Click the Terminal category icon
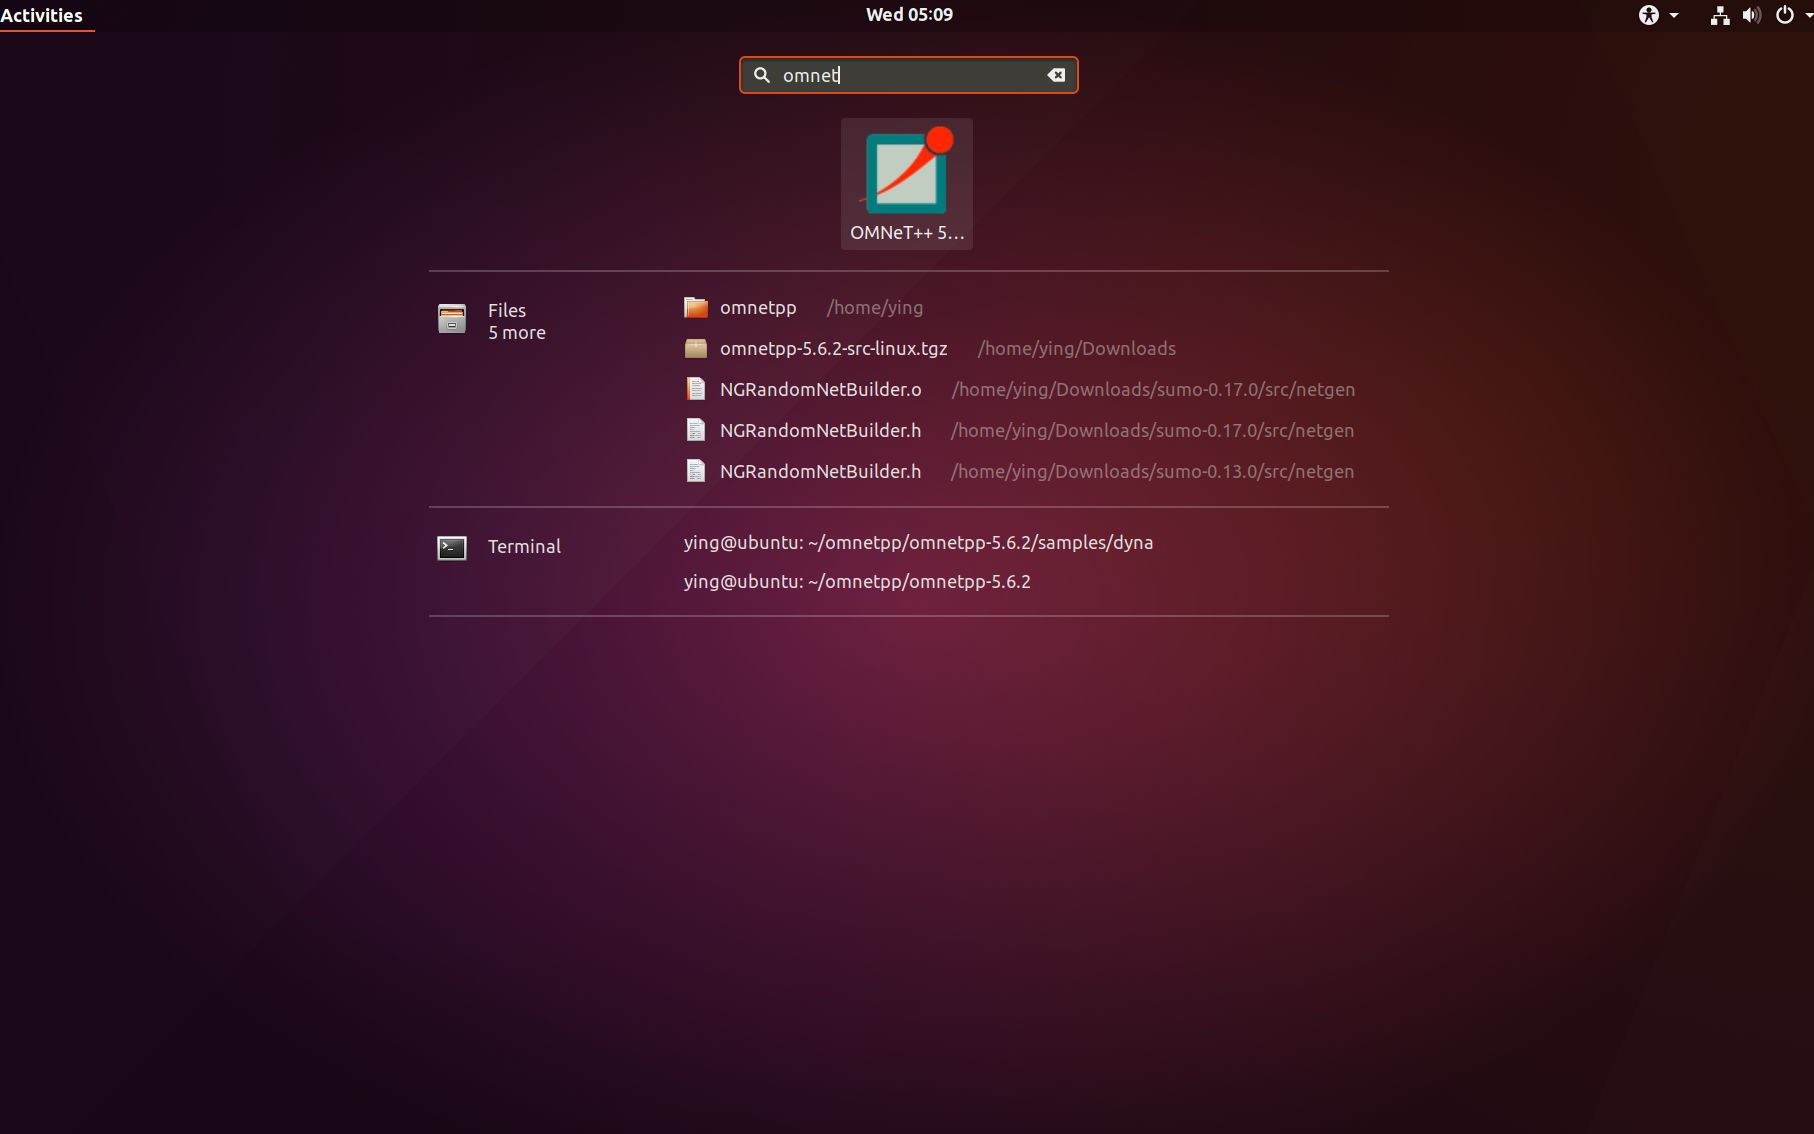 tap(452, 547)
